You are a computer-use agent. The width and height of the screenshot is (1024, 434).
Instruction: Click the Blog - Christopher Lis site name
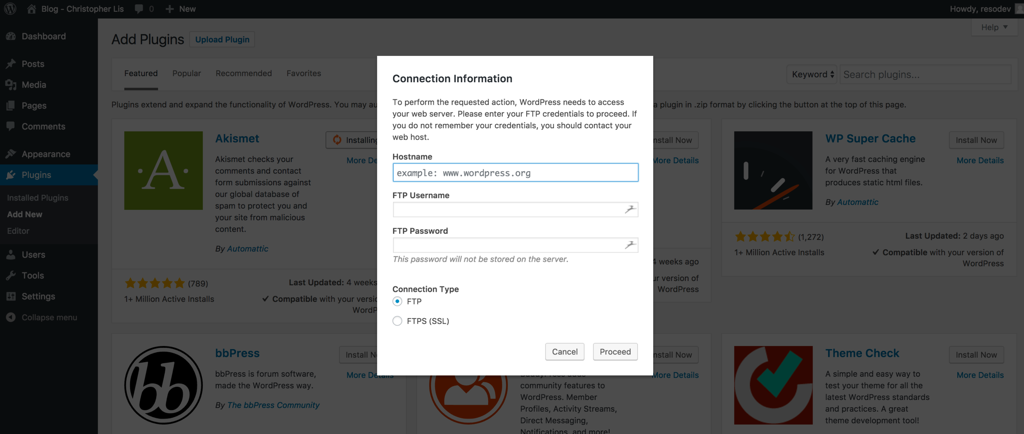83,9
